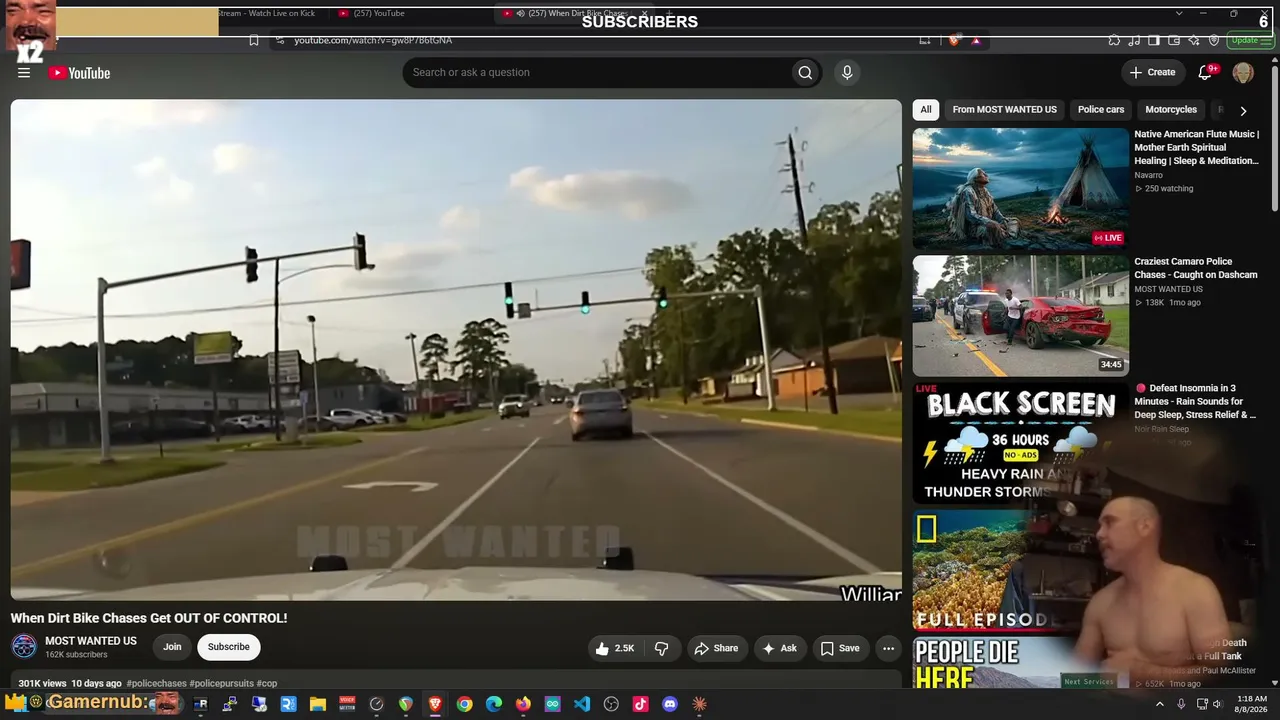Image resolution: width=1280 pixels, height=720 pixels.
Task: Open the Brave Wallet icon
Action: [x=1174, y=40]
